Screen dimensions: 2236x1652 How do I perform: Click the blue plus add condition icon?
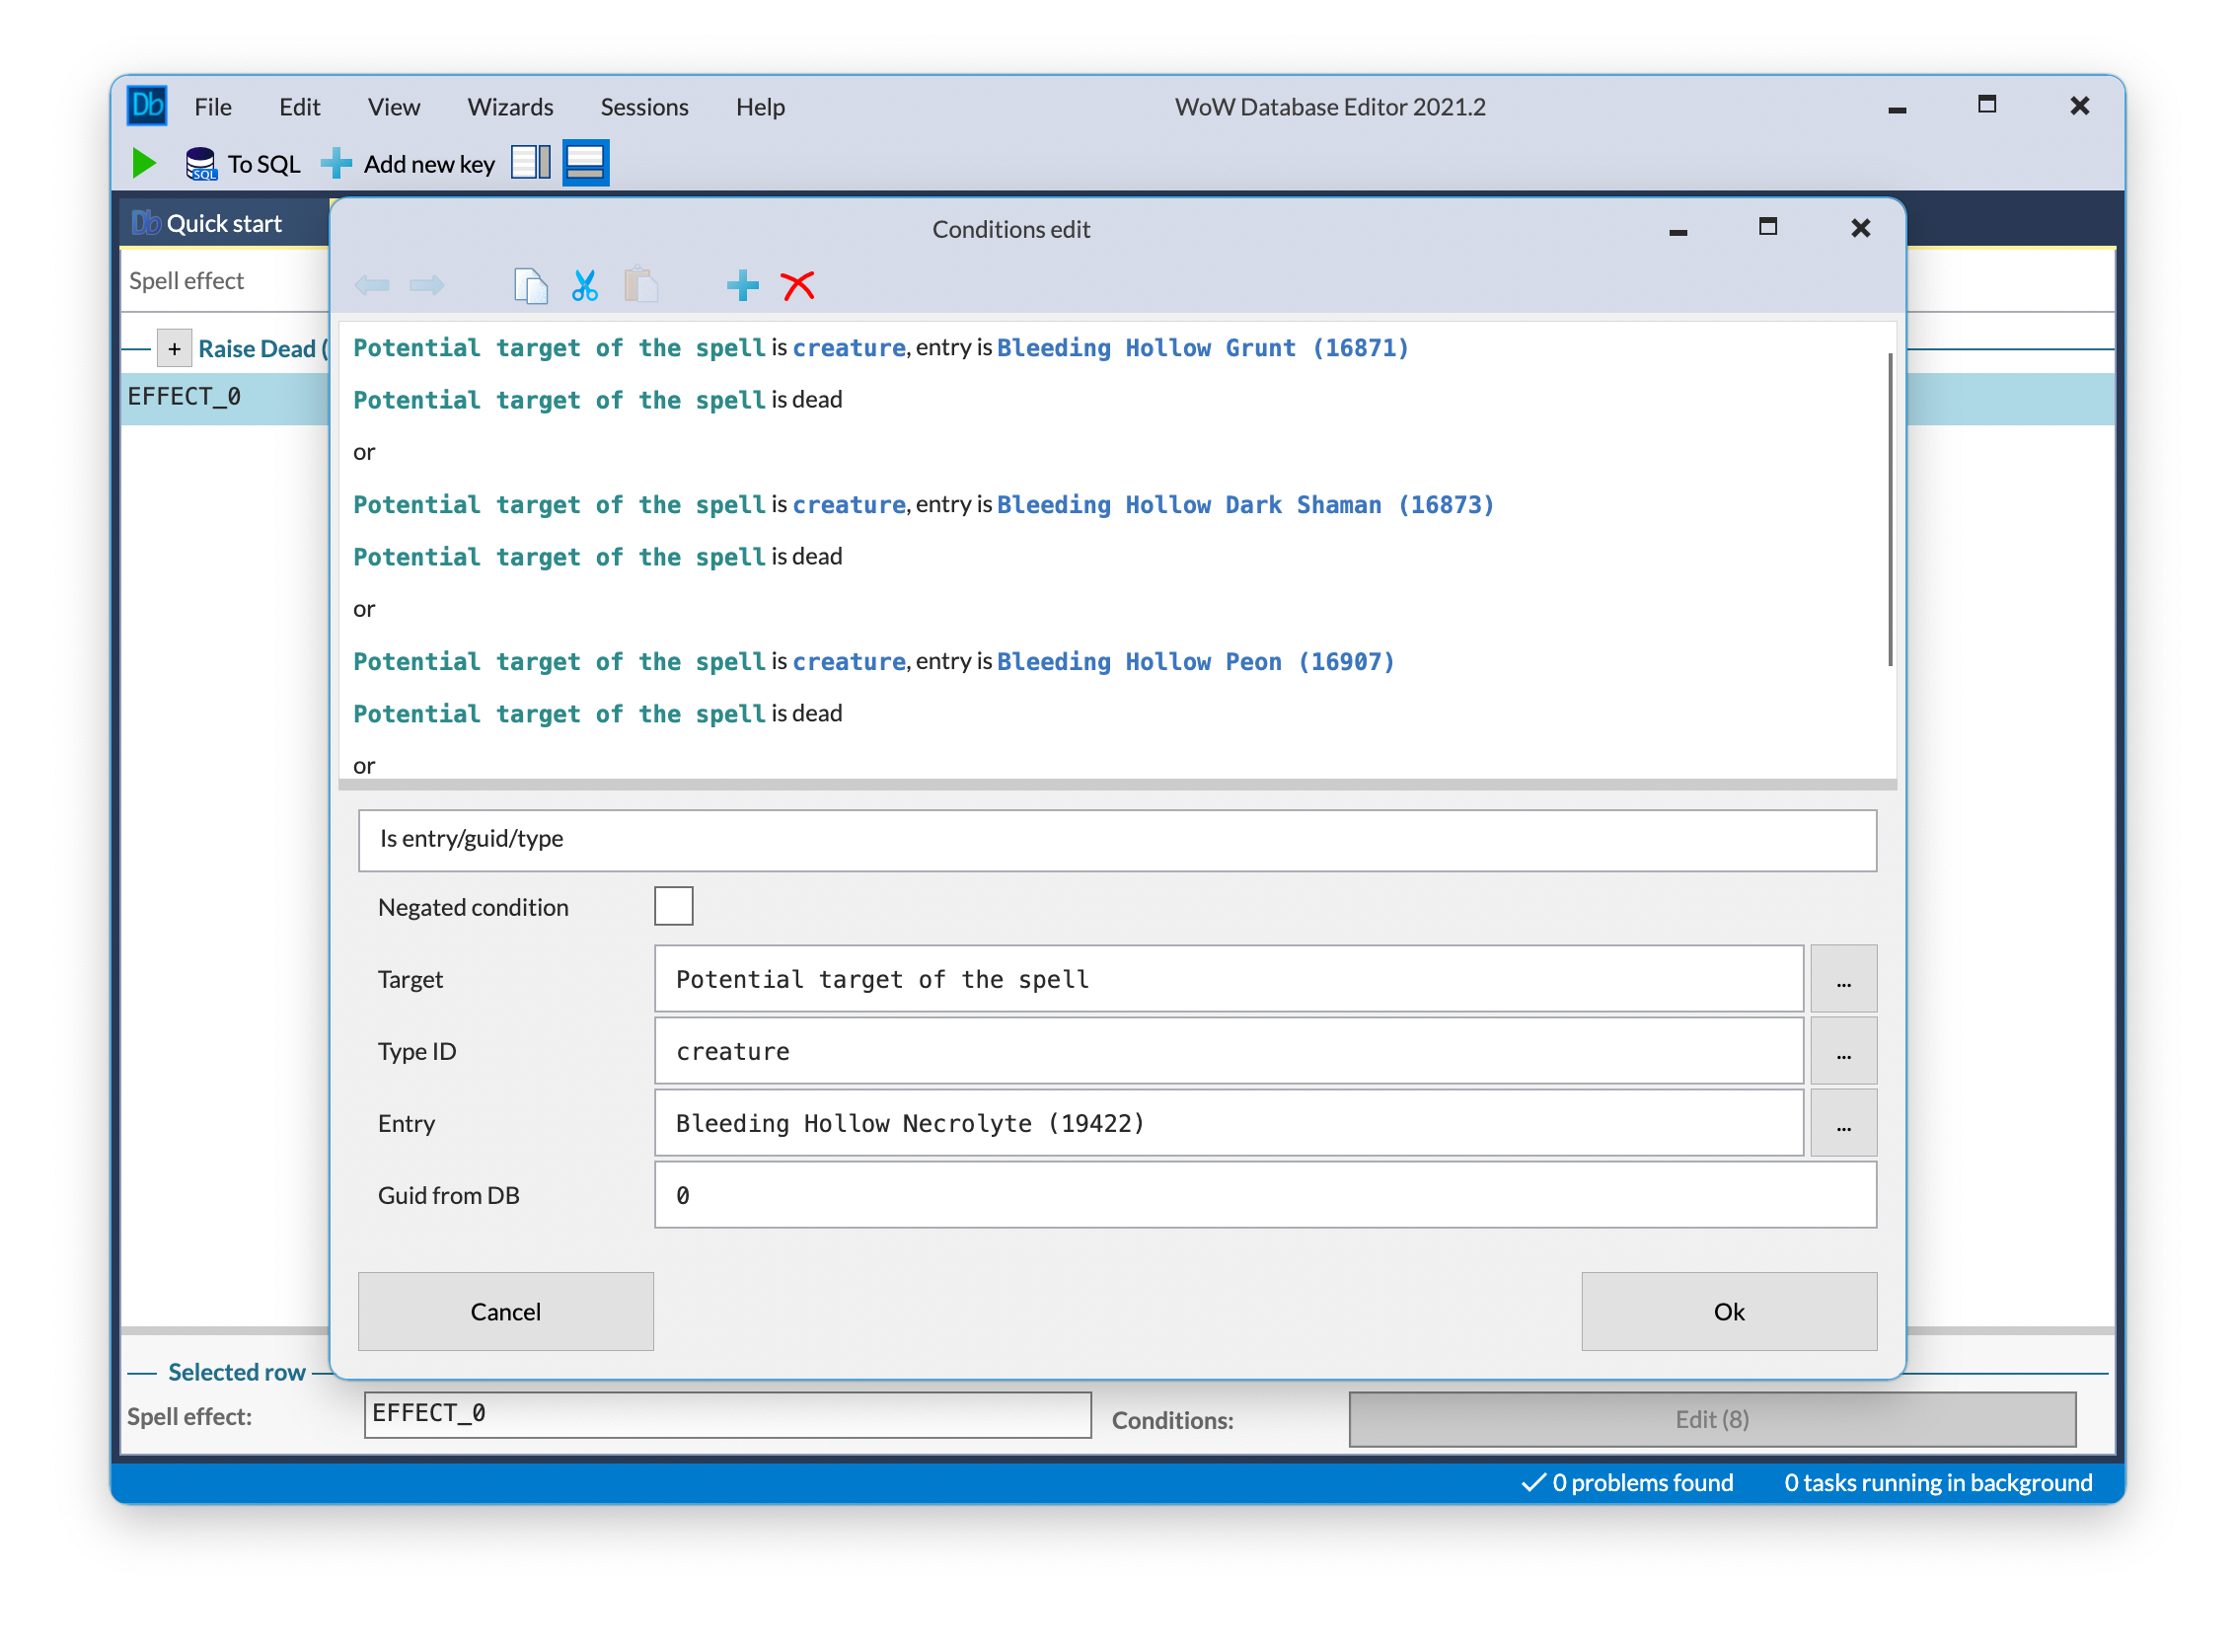[x=742, y=286]
